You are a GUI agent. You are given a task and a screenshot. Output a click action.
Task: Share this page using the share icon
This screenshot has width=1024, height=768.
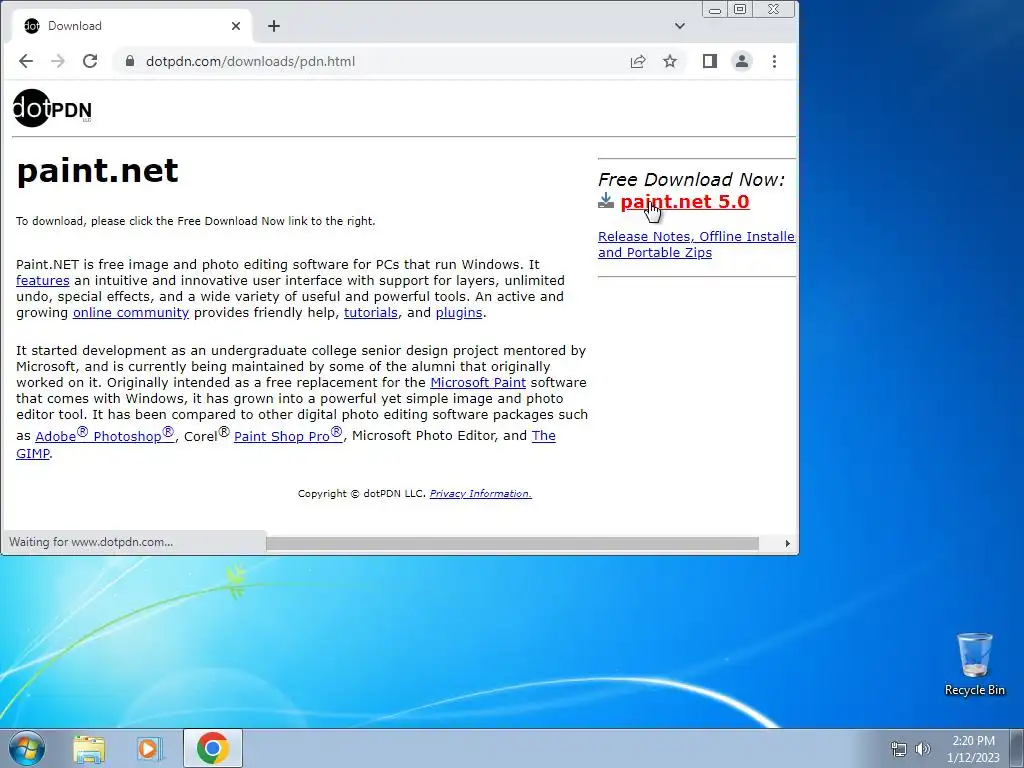pos(638,61)
